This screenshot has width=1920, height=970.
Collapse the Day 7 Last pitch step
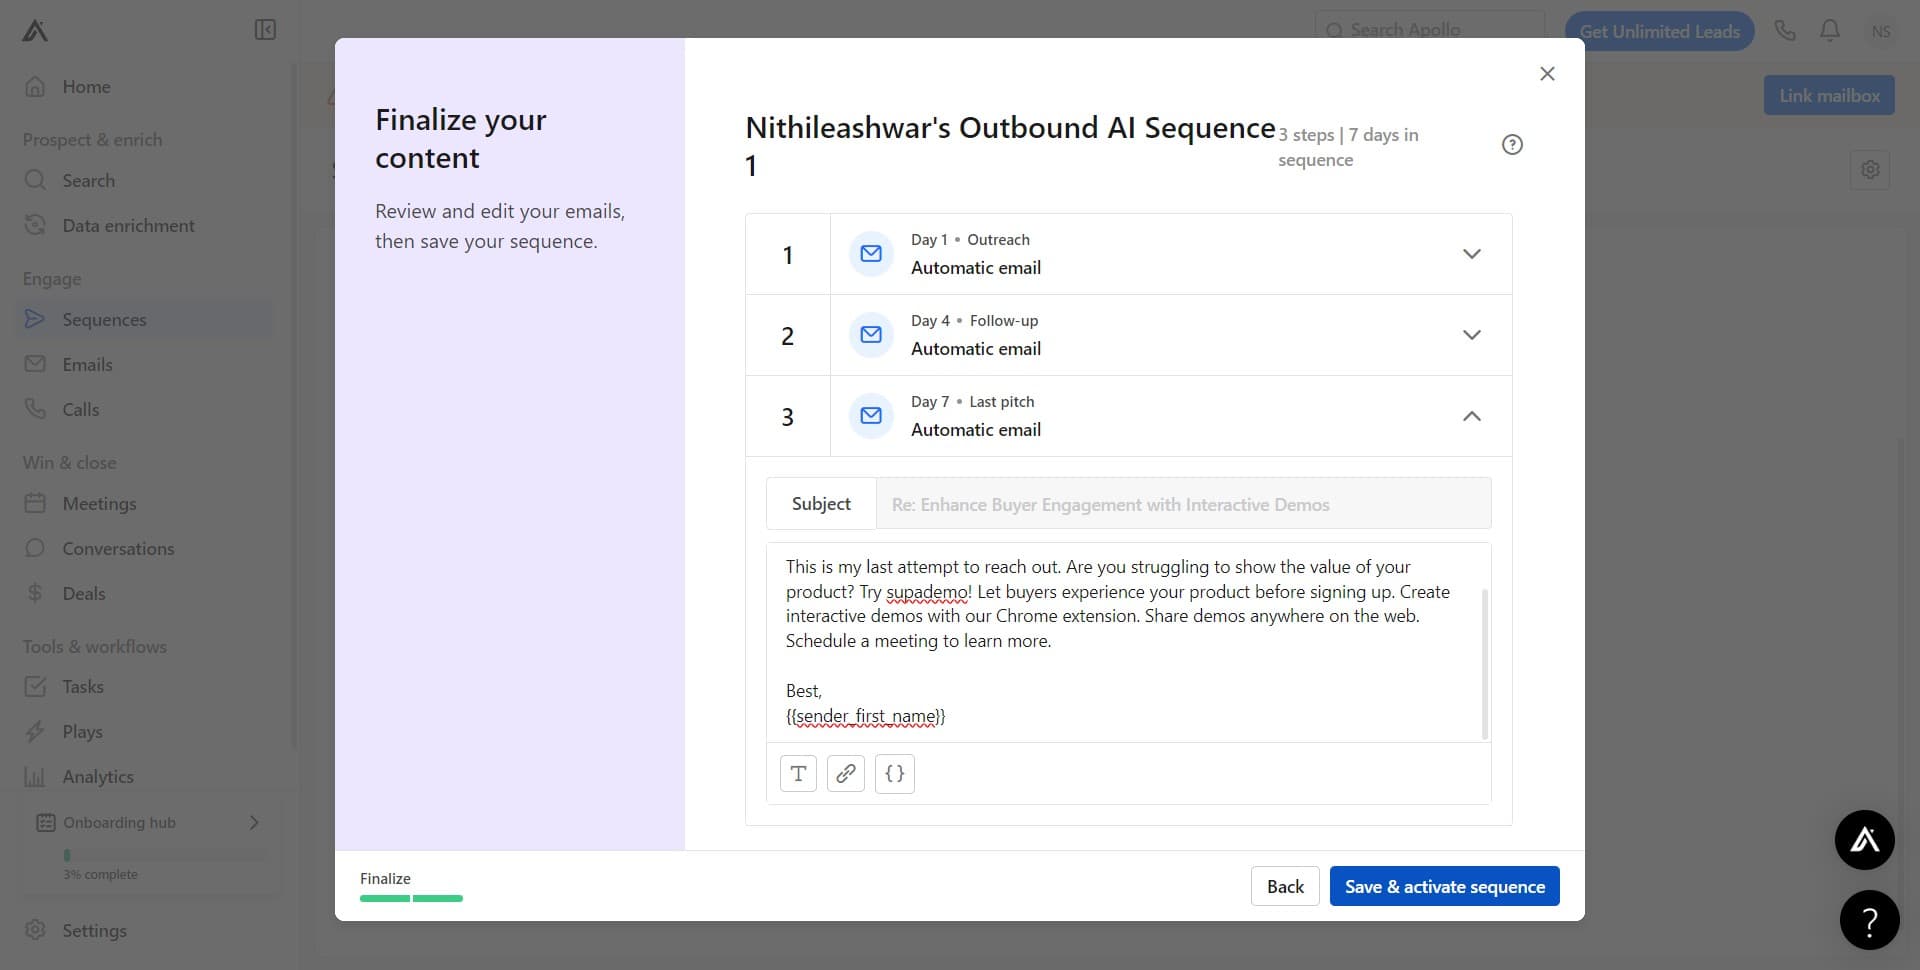1471,416
